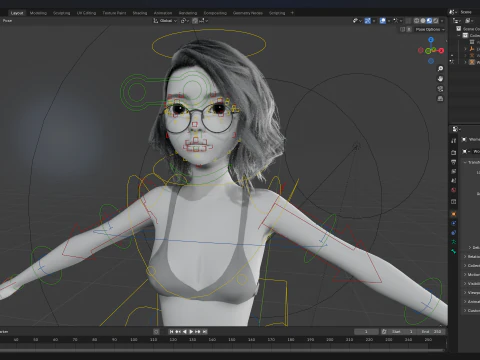Open the snapping options dropdown

click(204, 21)
